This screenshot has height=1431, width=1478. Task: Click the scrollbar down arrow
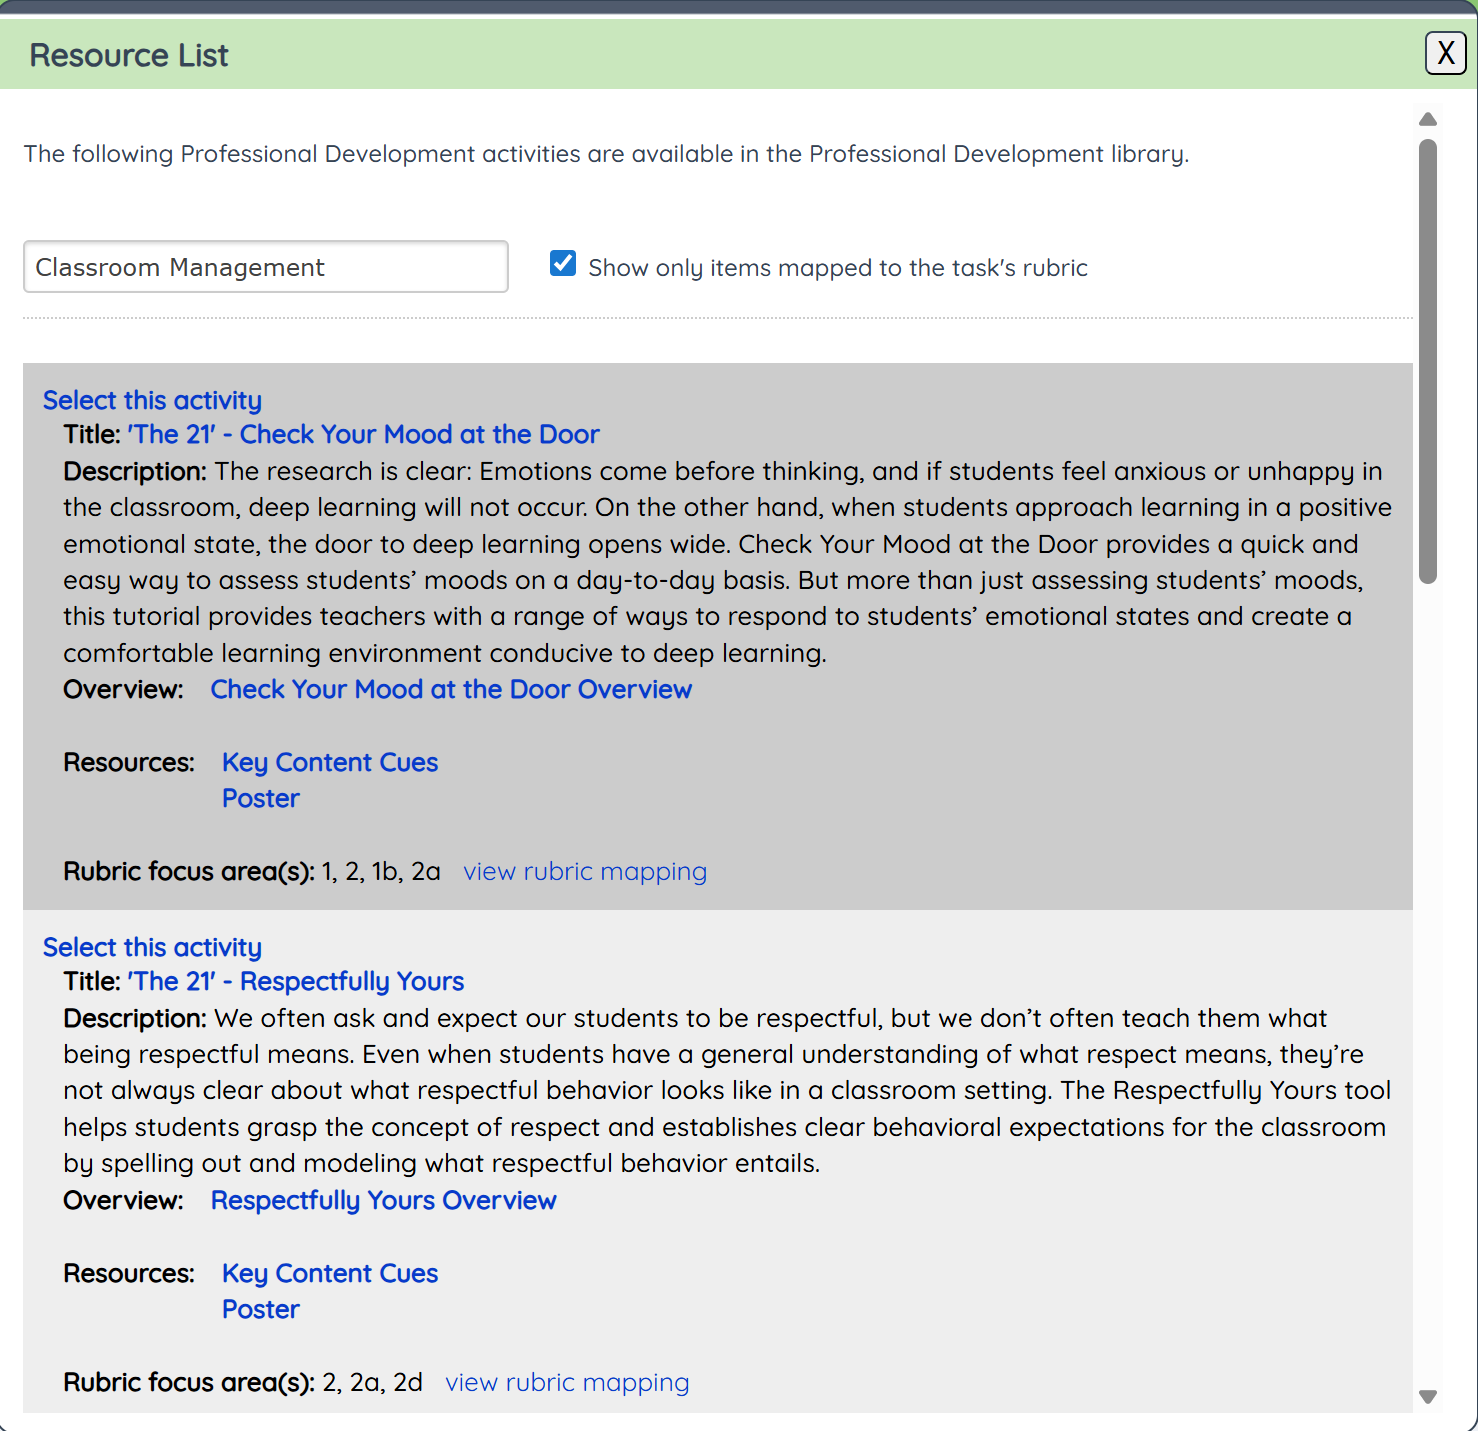(1428, 1397)
